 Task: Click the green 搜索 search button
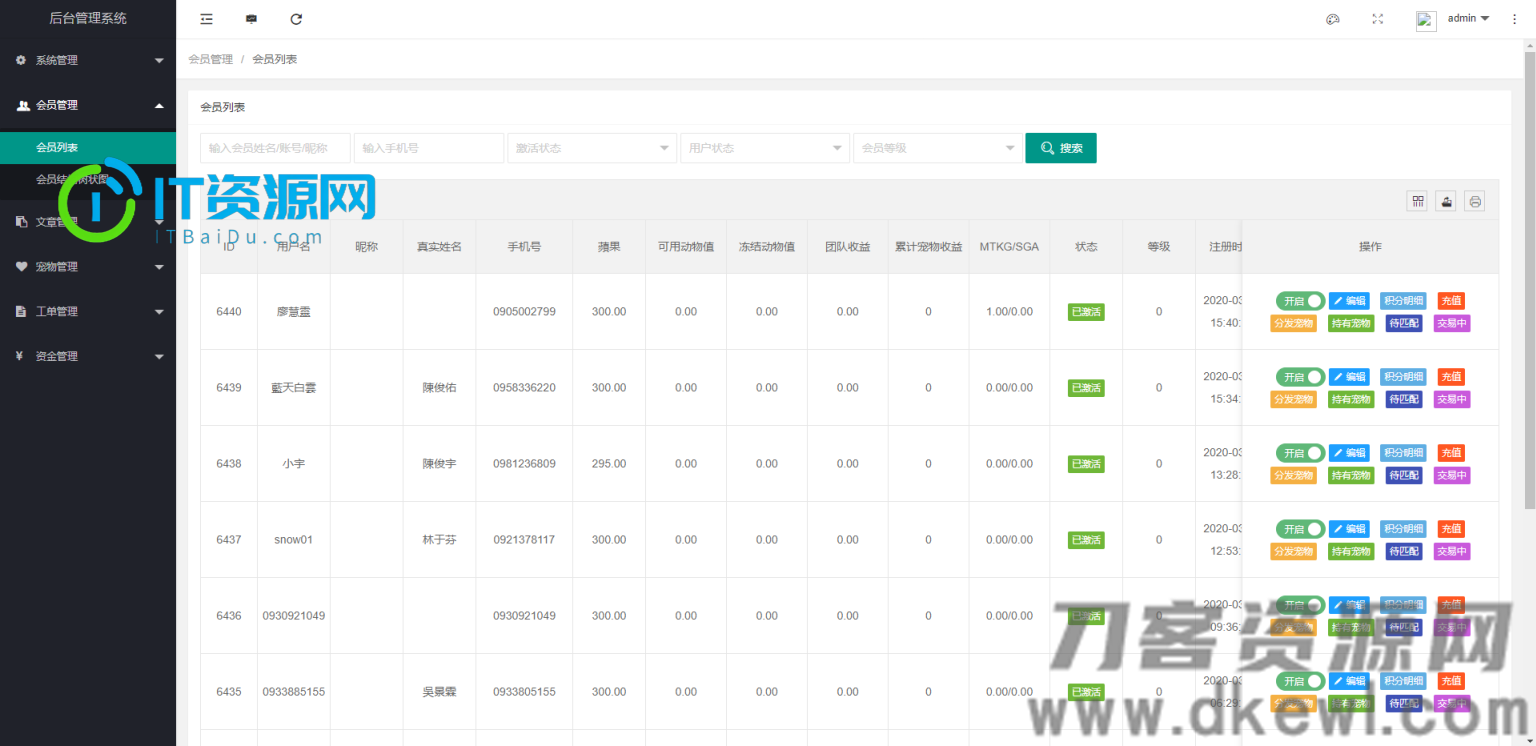(x=1061, y=148)
